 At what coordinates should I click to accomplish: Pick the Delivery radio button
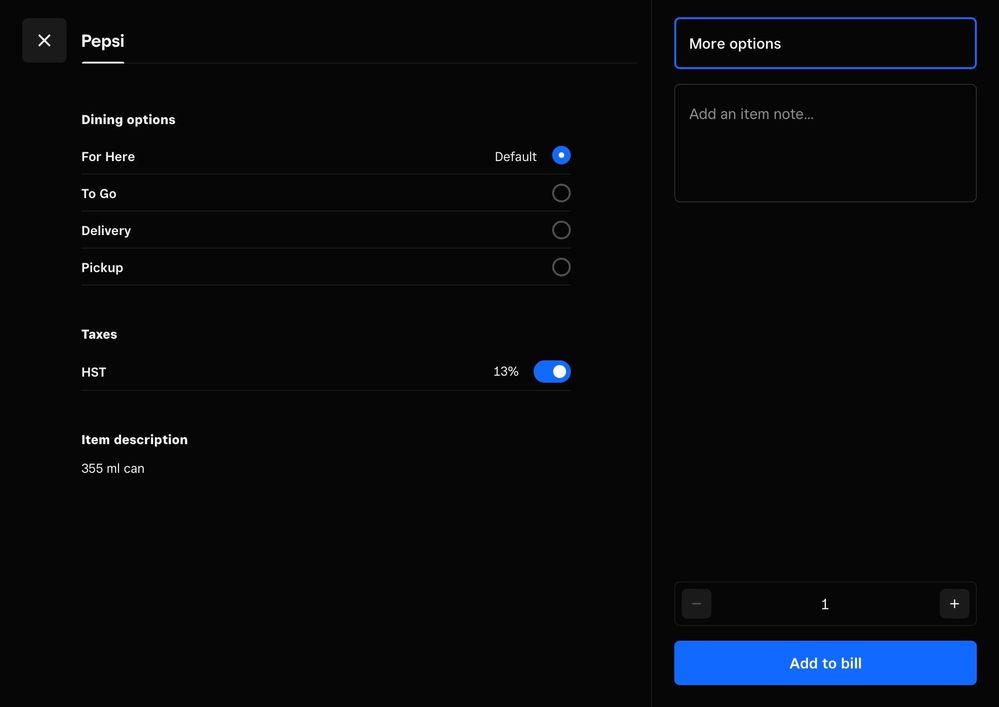click(561, 230)
